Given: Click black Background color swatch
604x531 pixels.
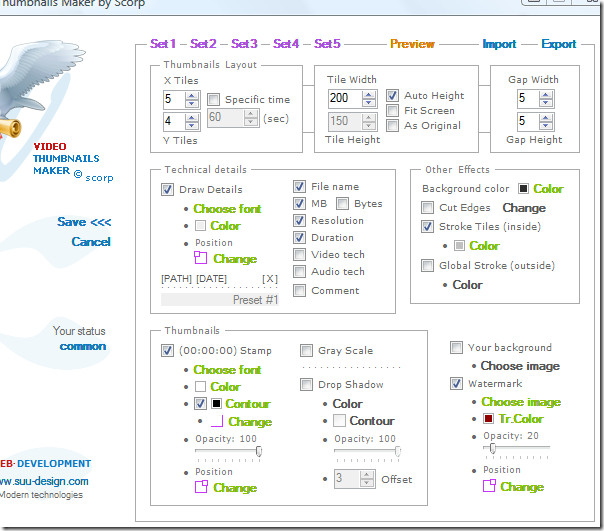Looking at the screenshot, I should click(x=523, y=188).
